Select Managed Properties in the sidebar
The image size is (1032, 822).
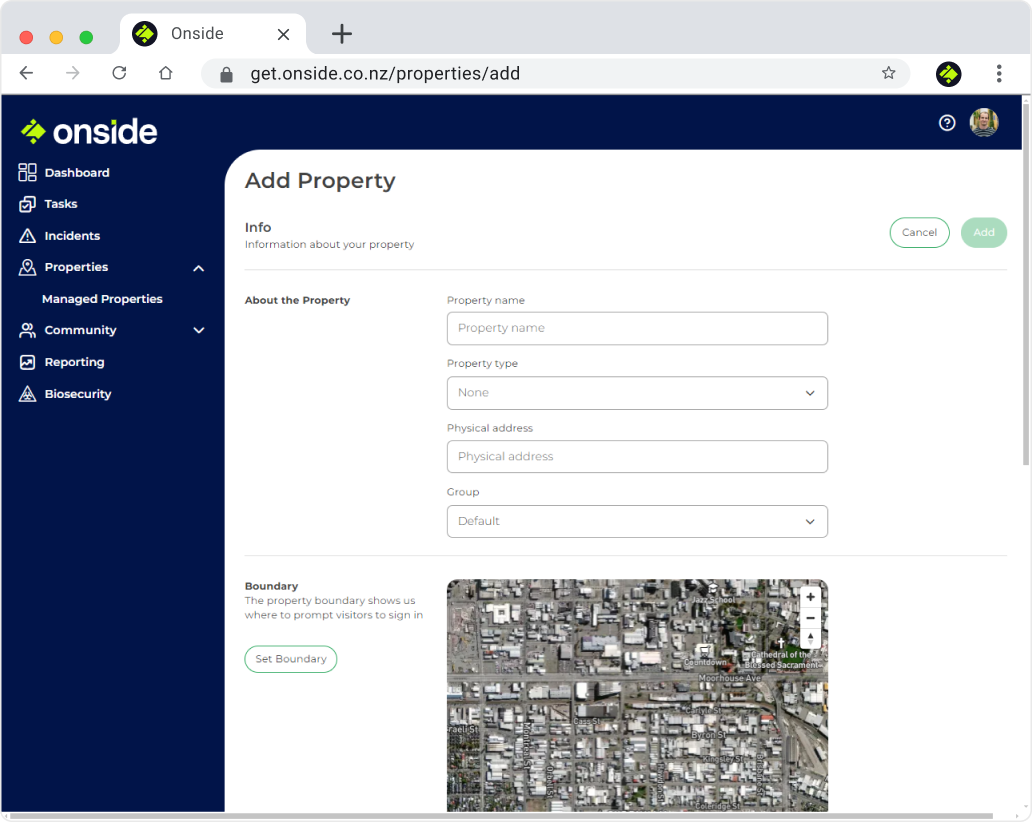(x=101, y=299)
